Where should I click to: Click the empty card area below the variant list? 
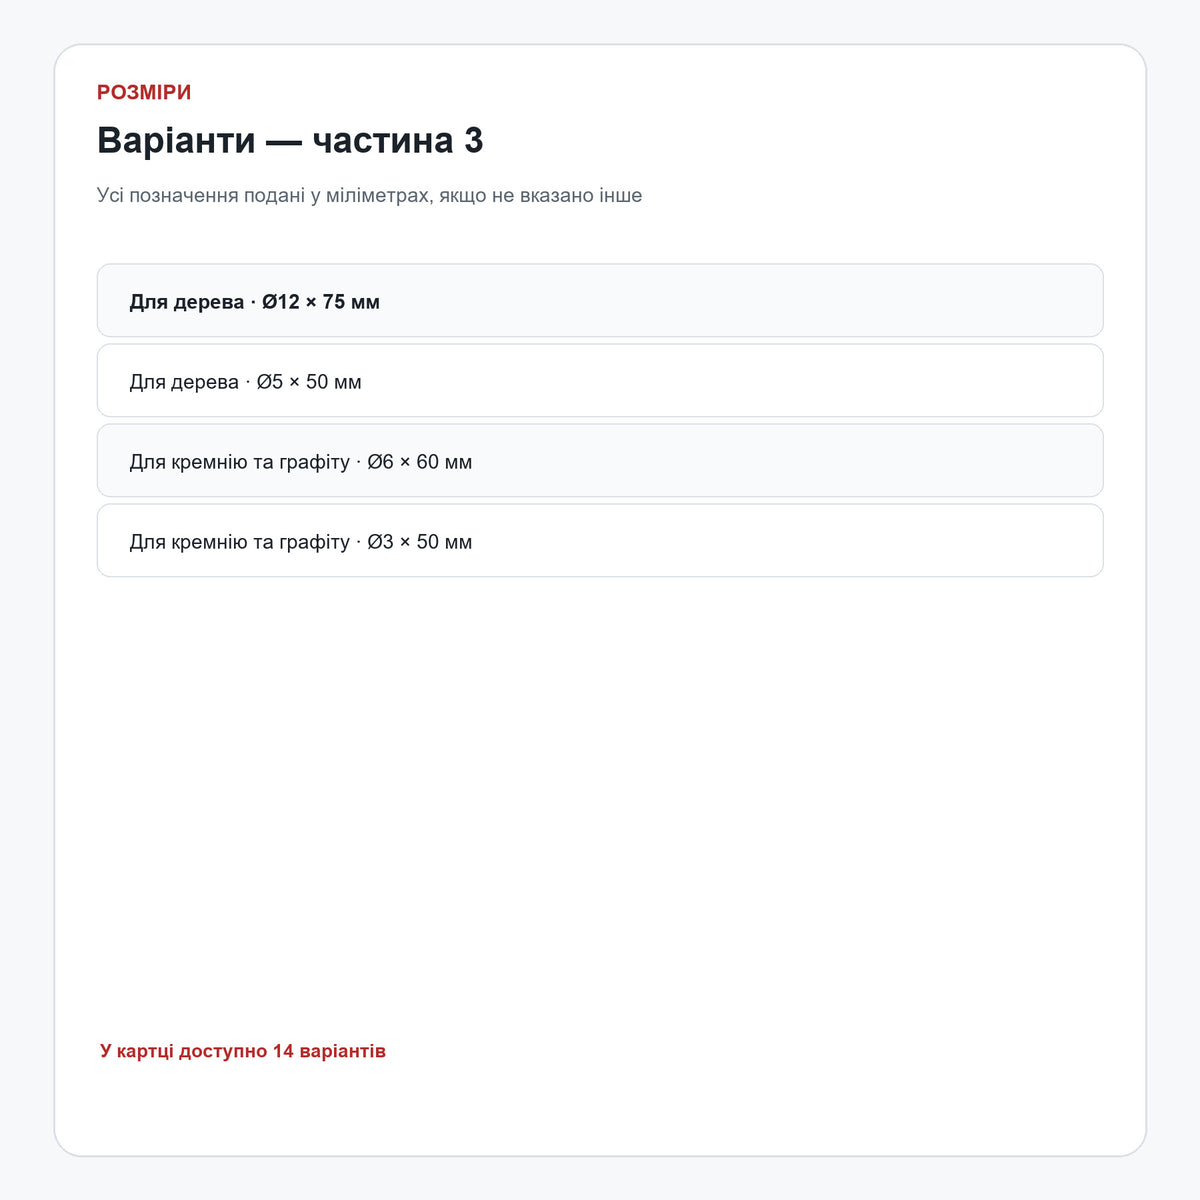[x=600, y=800]
